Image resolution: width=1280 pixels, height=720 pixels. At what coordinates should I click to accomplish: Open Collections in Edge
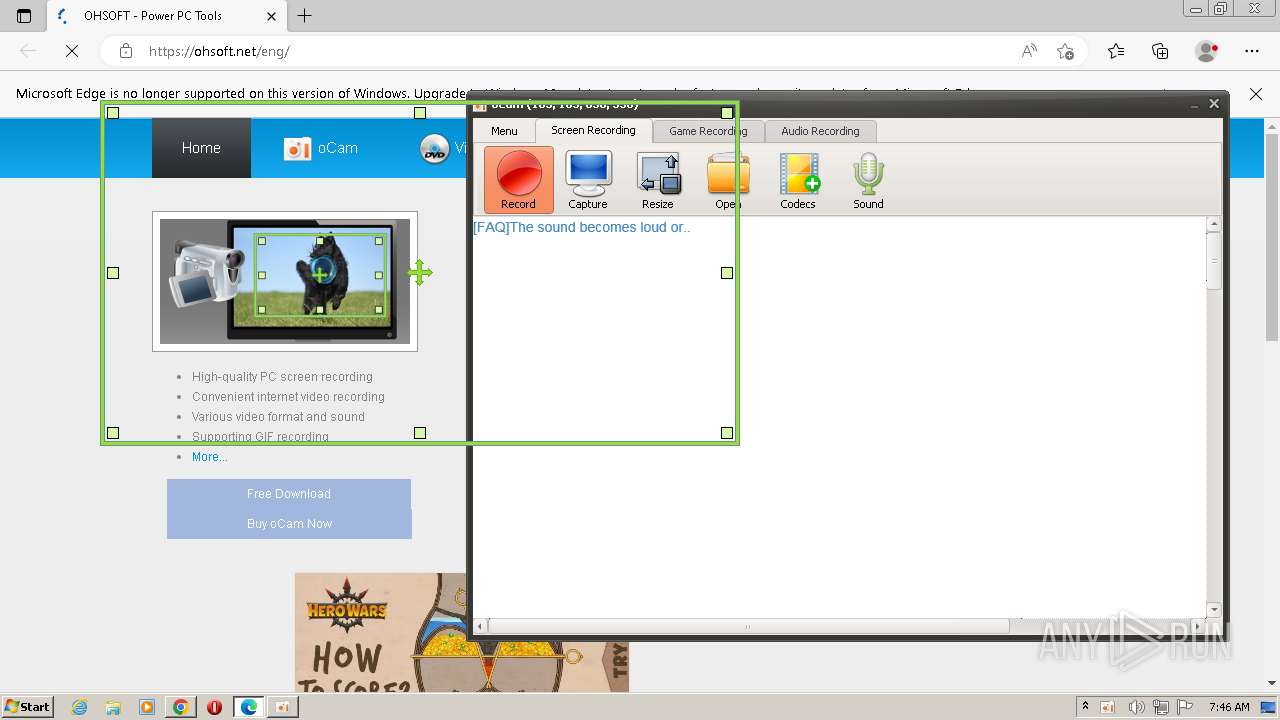(1160, 51)
